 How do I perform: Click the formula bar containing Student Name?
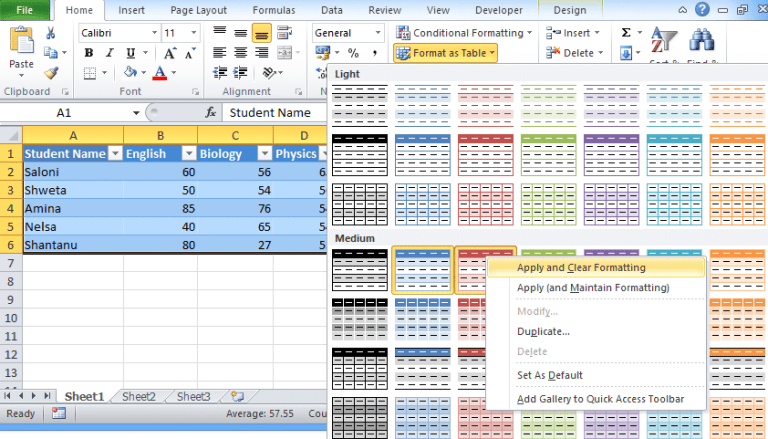pos(275,113)
